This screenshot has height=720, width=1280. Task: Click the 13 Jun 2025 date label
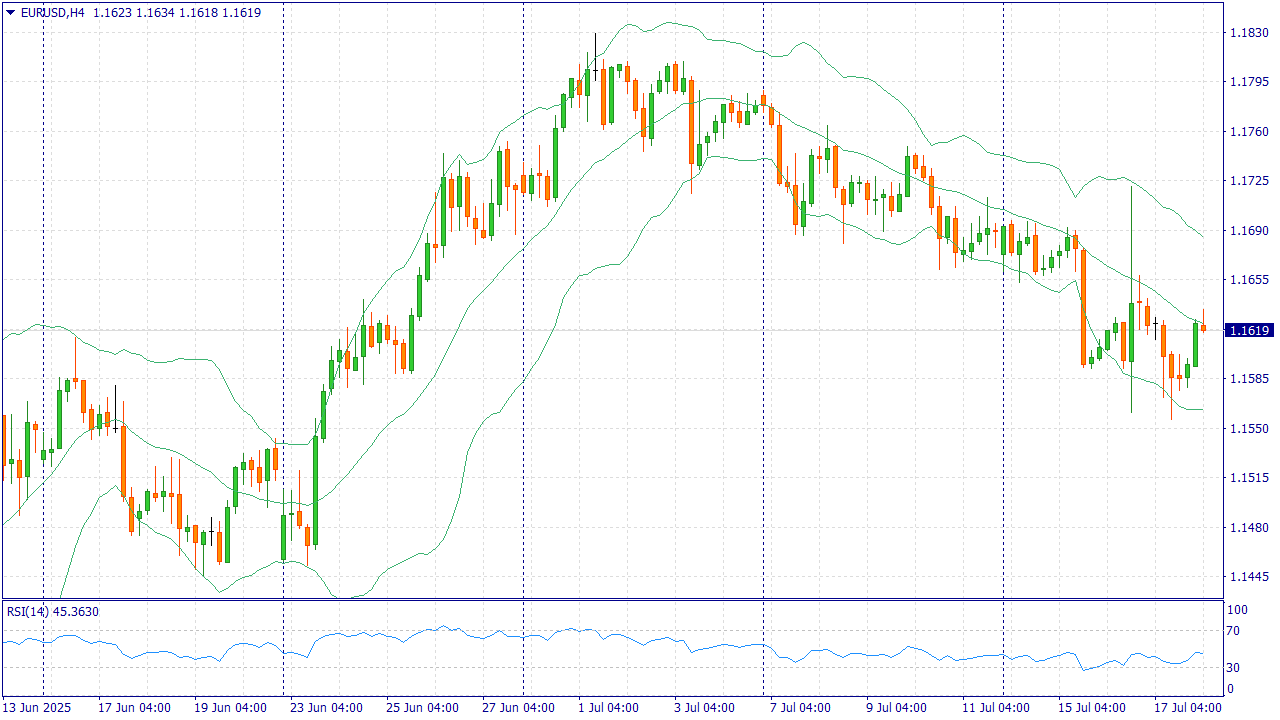tap(37, 708)
